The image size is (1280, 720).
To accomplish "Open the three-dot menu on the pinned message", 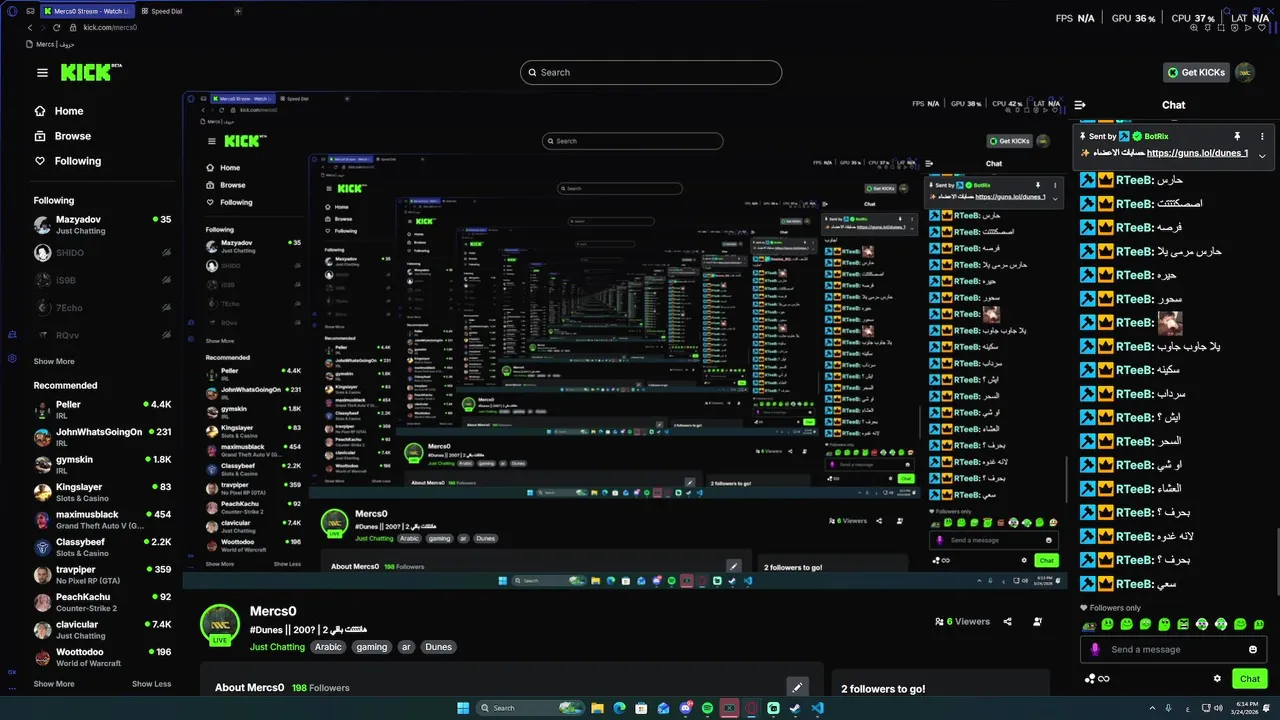I will click(x=1262, y=136).
